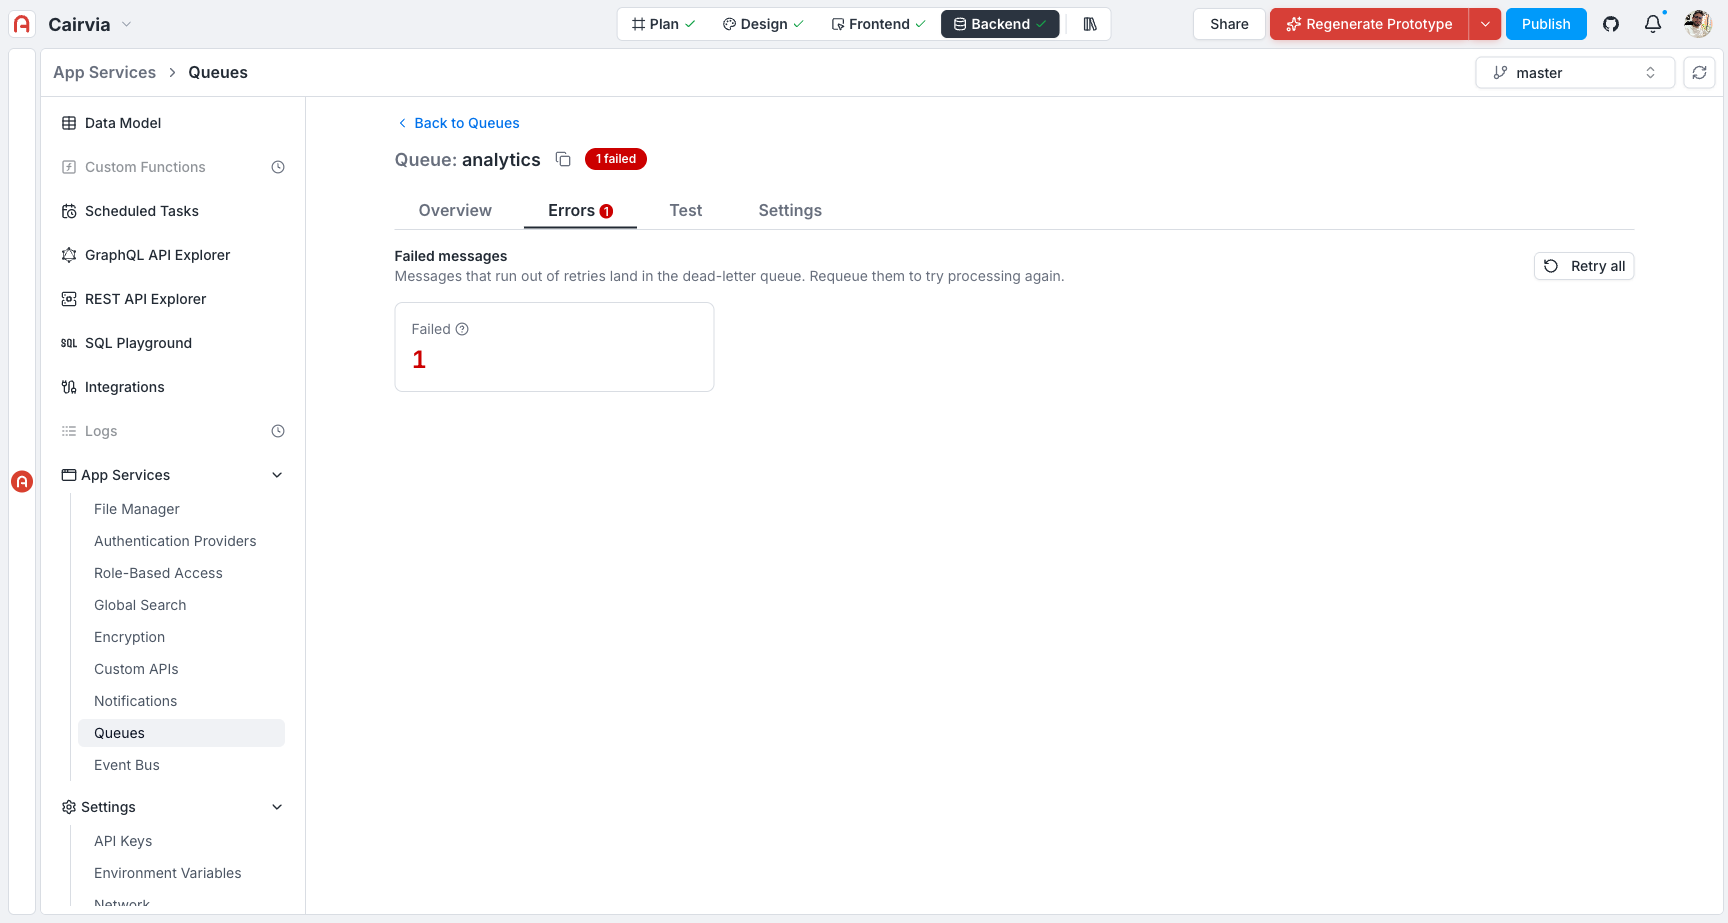
Task: Open Environment Variables
Action: 181,873
